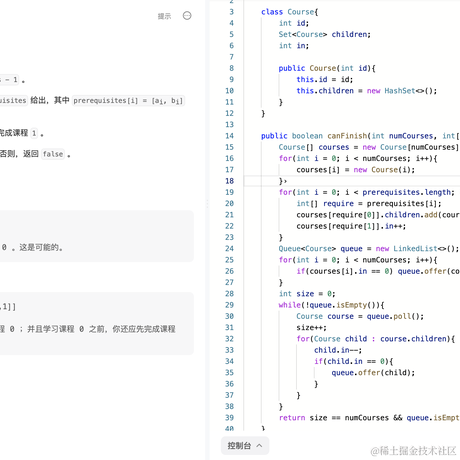The height and width of the screenshot is (460, 460).
Task: Click 'while(!queue.isEmpty()){' on line 29
Action: pos(331,305)
